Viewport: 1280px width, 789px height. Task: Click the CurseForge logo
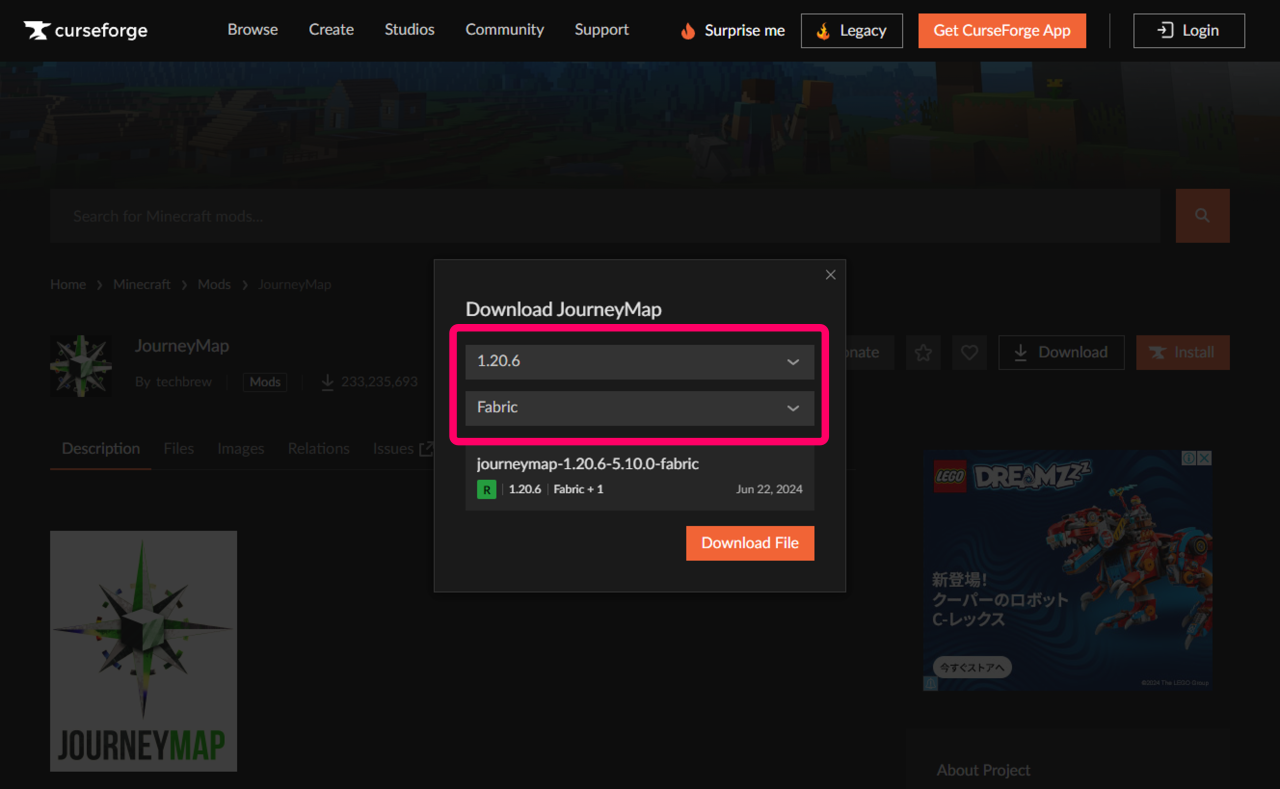click(86, 30)
